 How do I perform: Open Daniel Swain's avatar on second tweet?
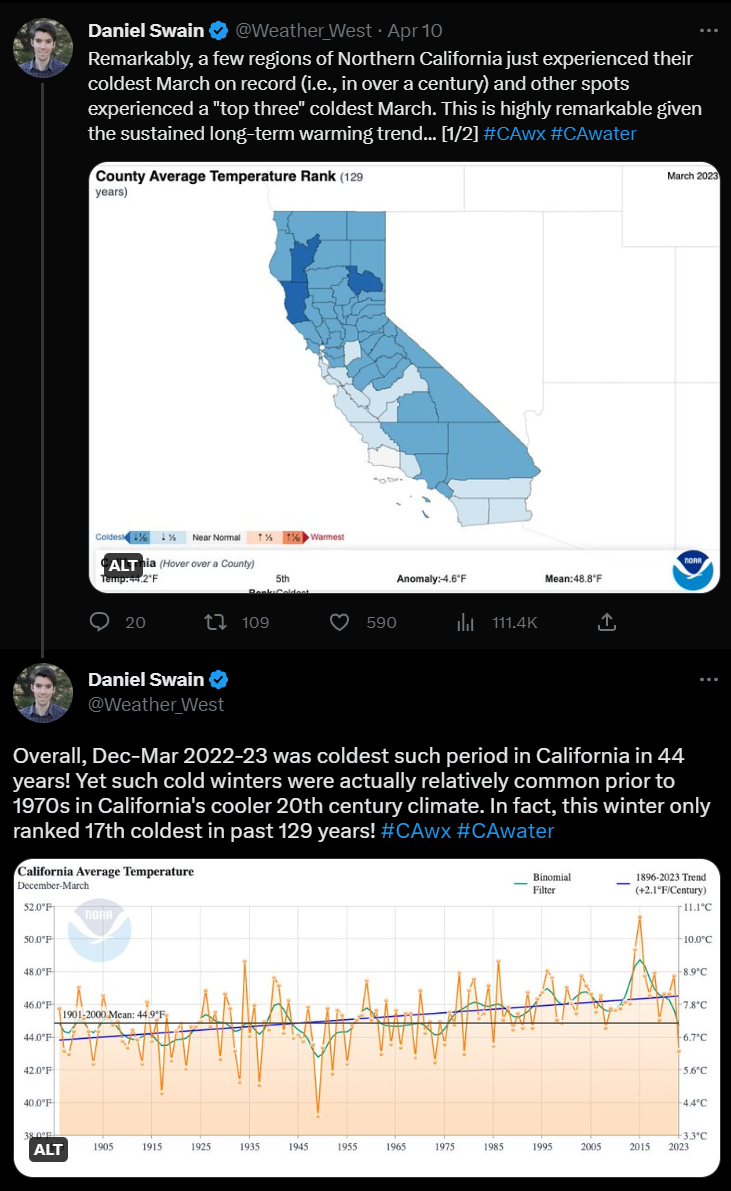coord(43,692)
